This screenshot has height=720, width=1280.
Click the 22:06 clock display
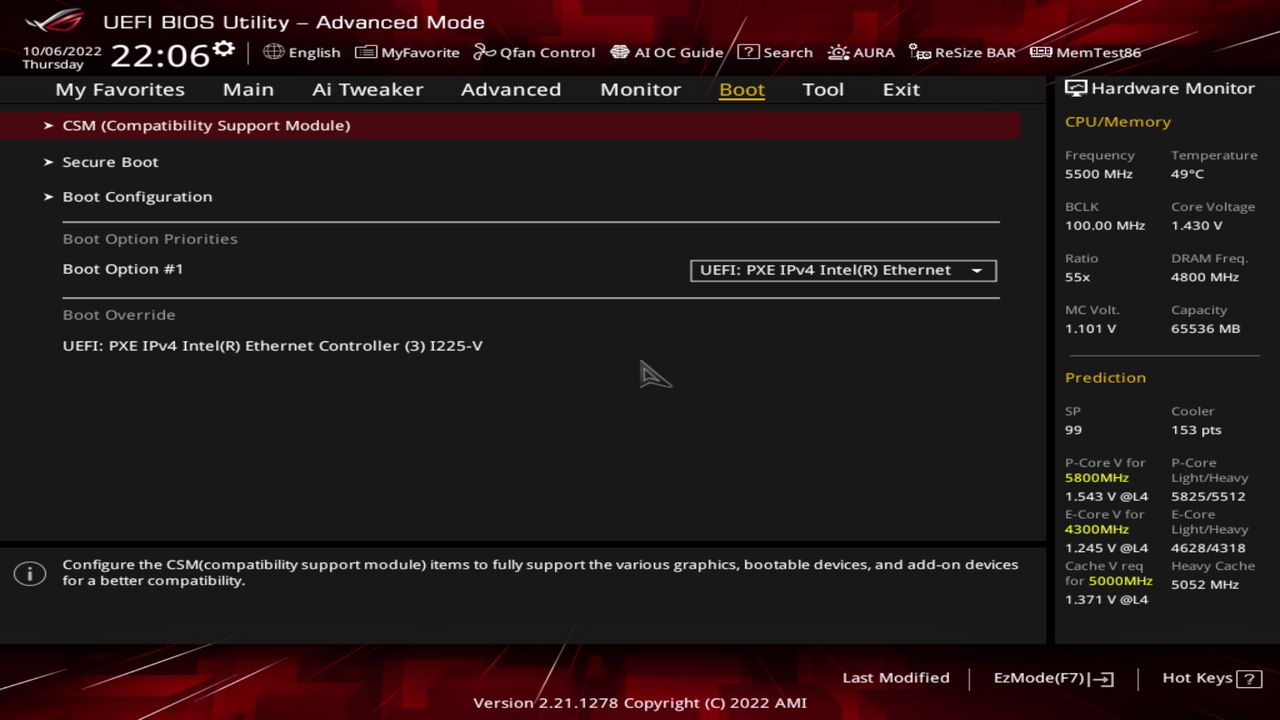(159, 56)
